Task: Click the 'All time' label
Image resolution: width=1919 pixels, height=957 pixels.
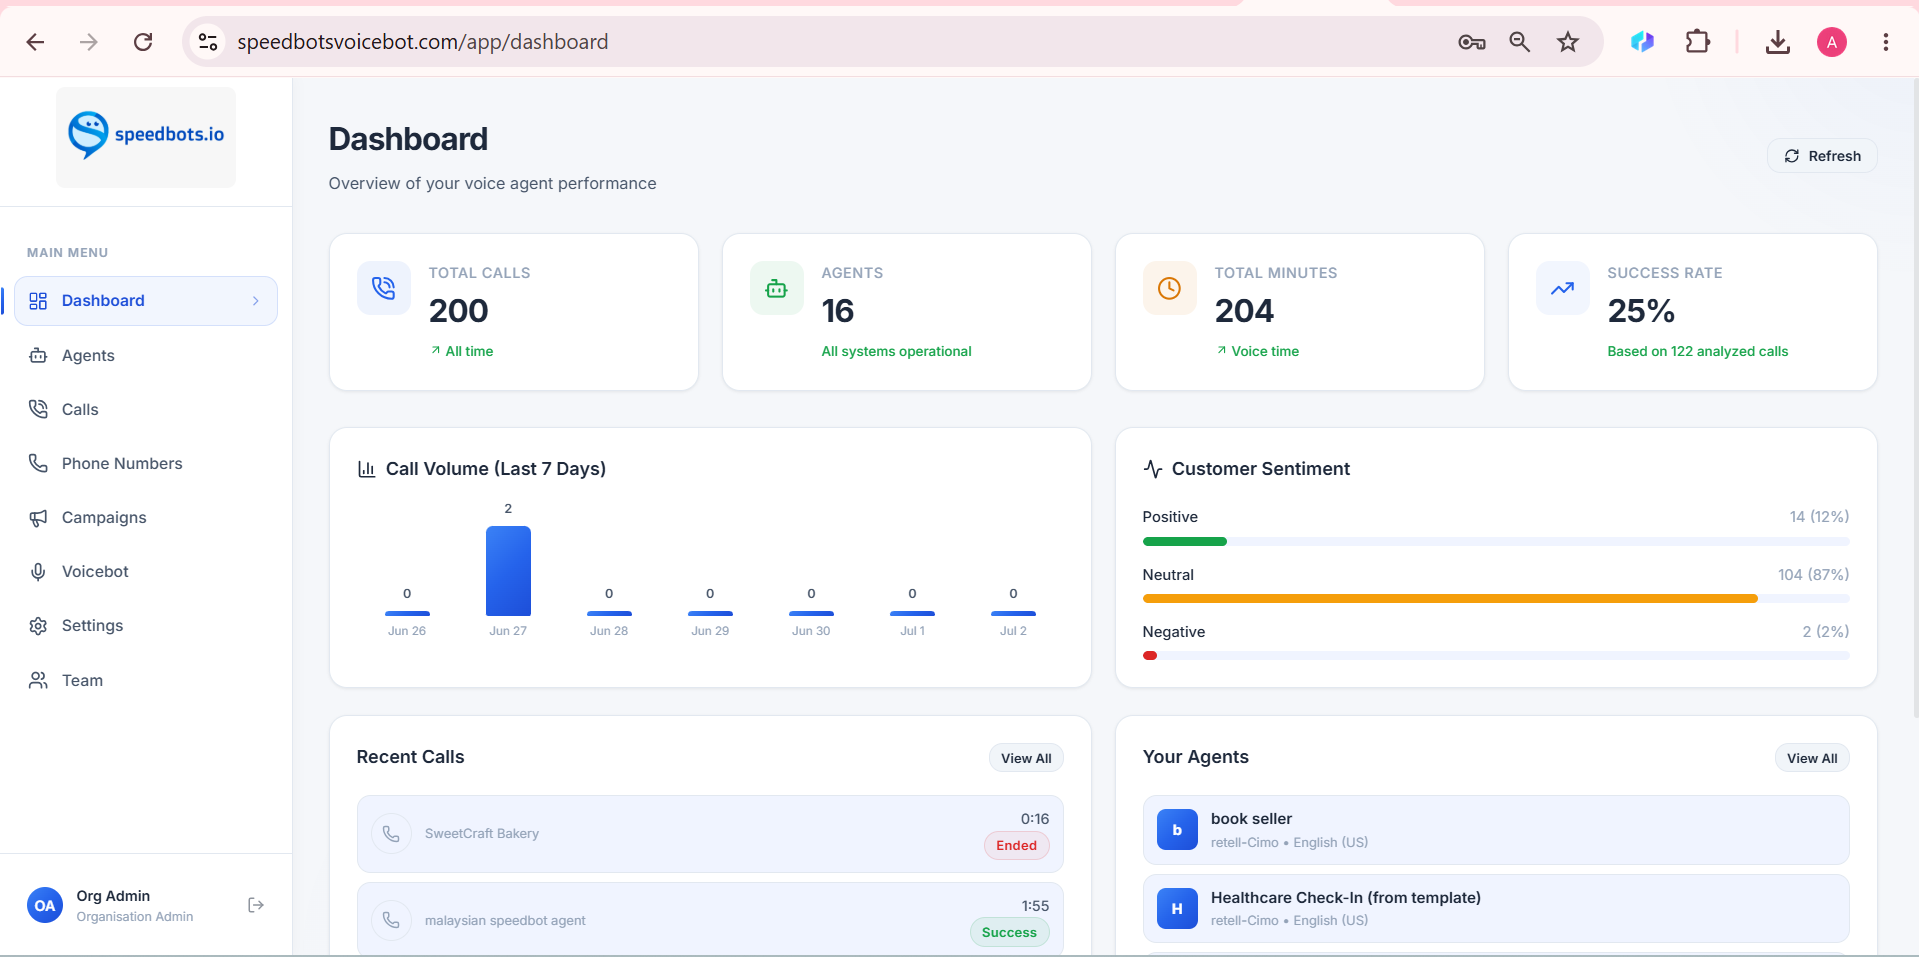Action: point(469,351)
